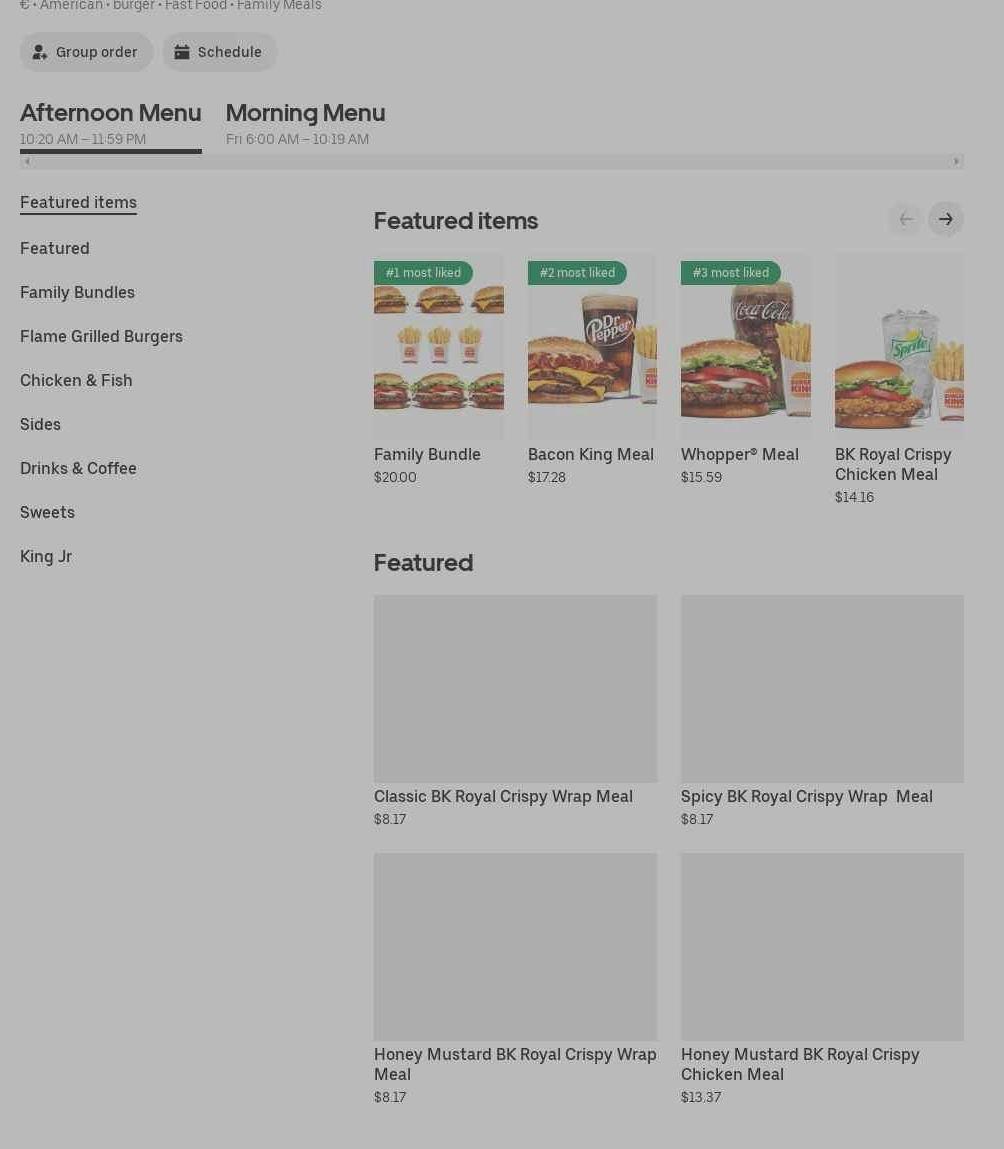Go to Flame Grilled Burgers section
The image size is (1004, 1149).
(x=101, y=336)
